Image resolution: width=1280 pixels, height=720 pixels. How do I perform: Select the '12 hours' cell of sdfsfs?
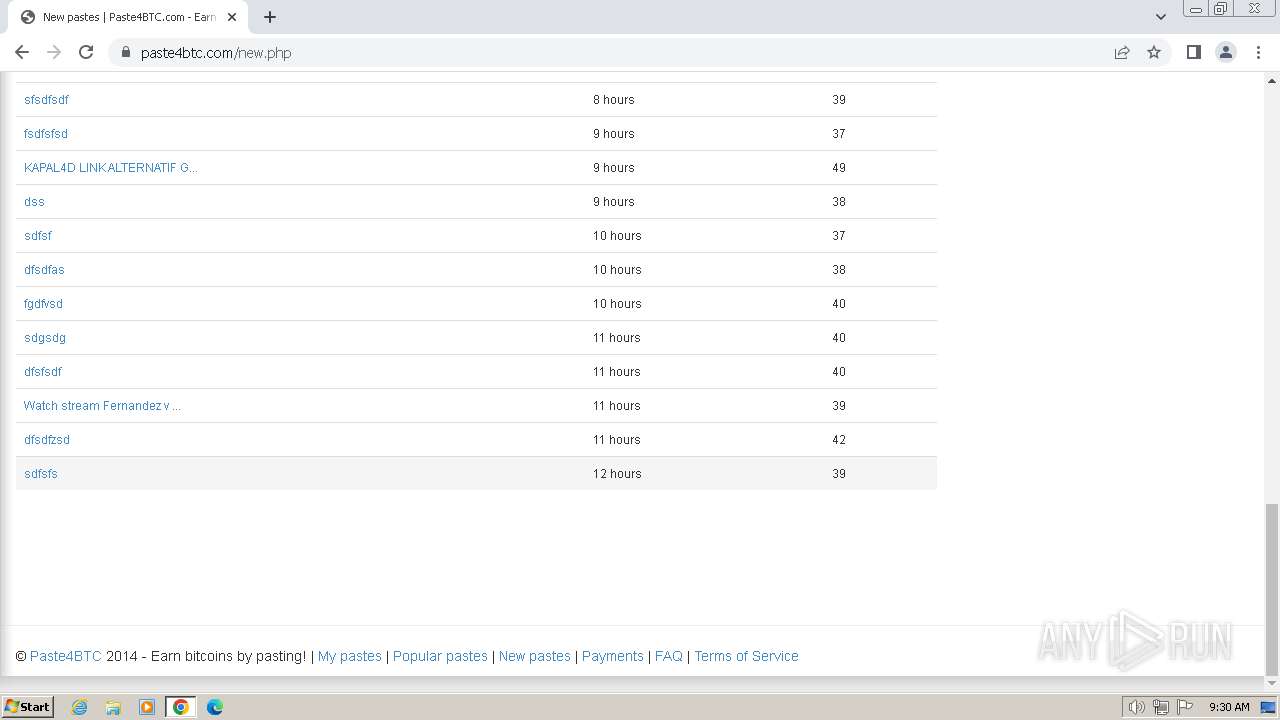pos(617,474)
